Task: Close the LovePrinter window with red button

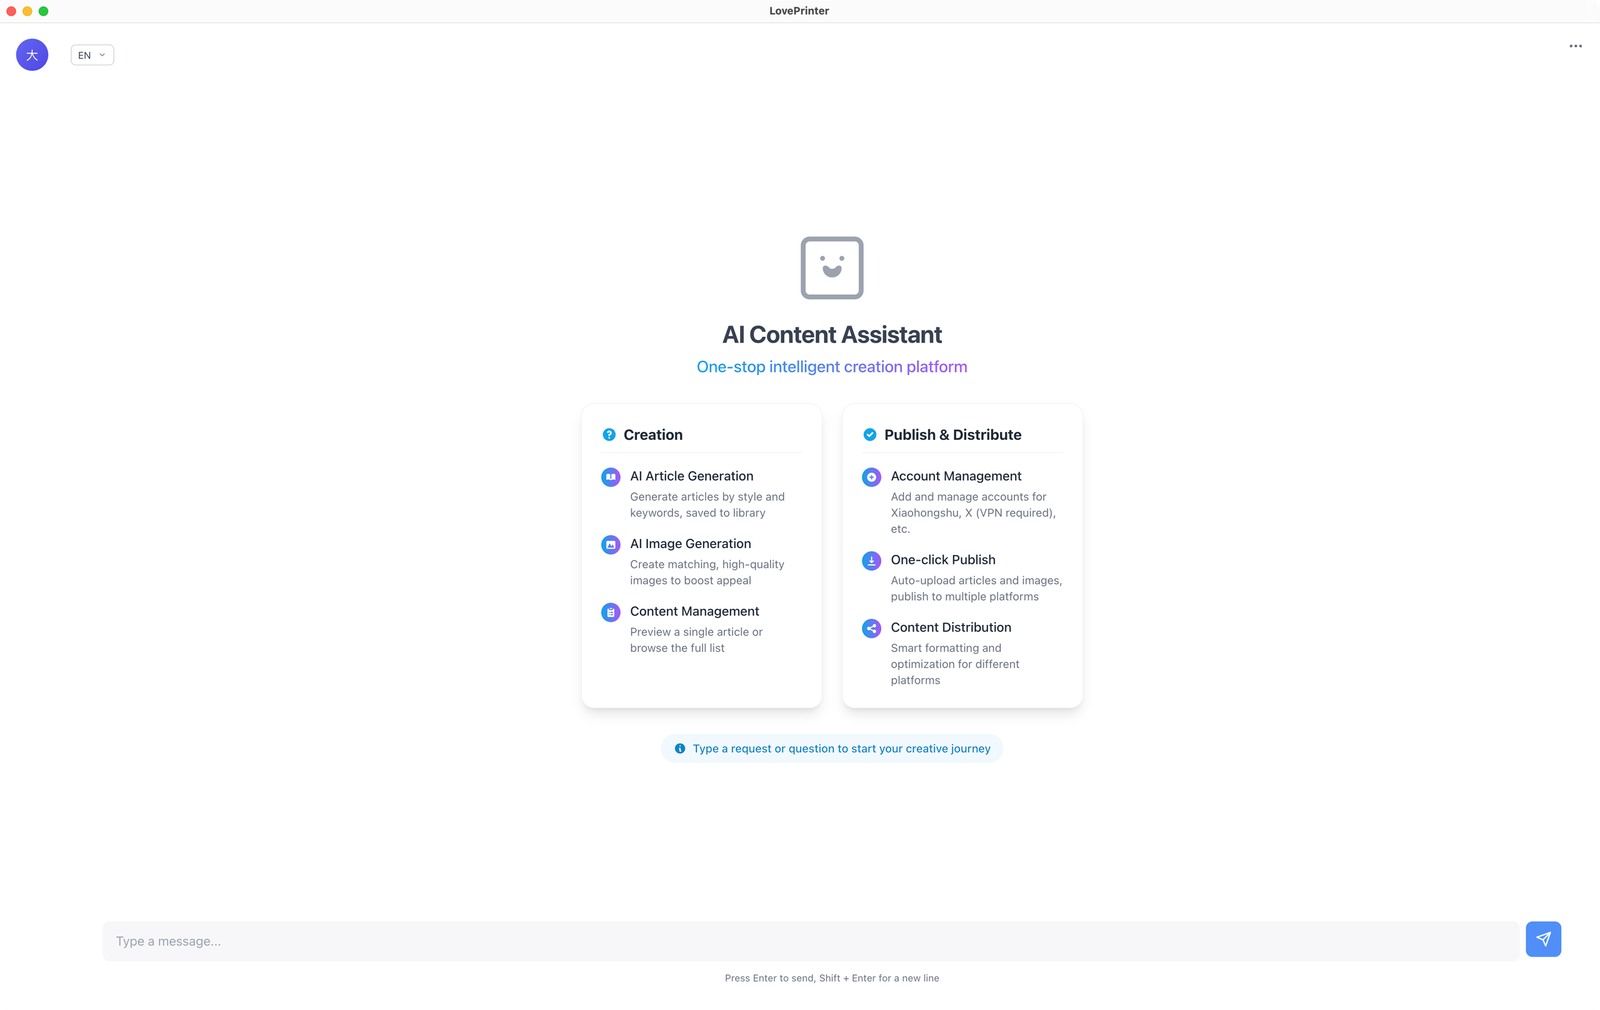Action: tap(11, 11)
